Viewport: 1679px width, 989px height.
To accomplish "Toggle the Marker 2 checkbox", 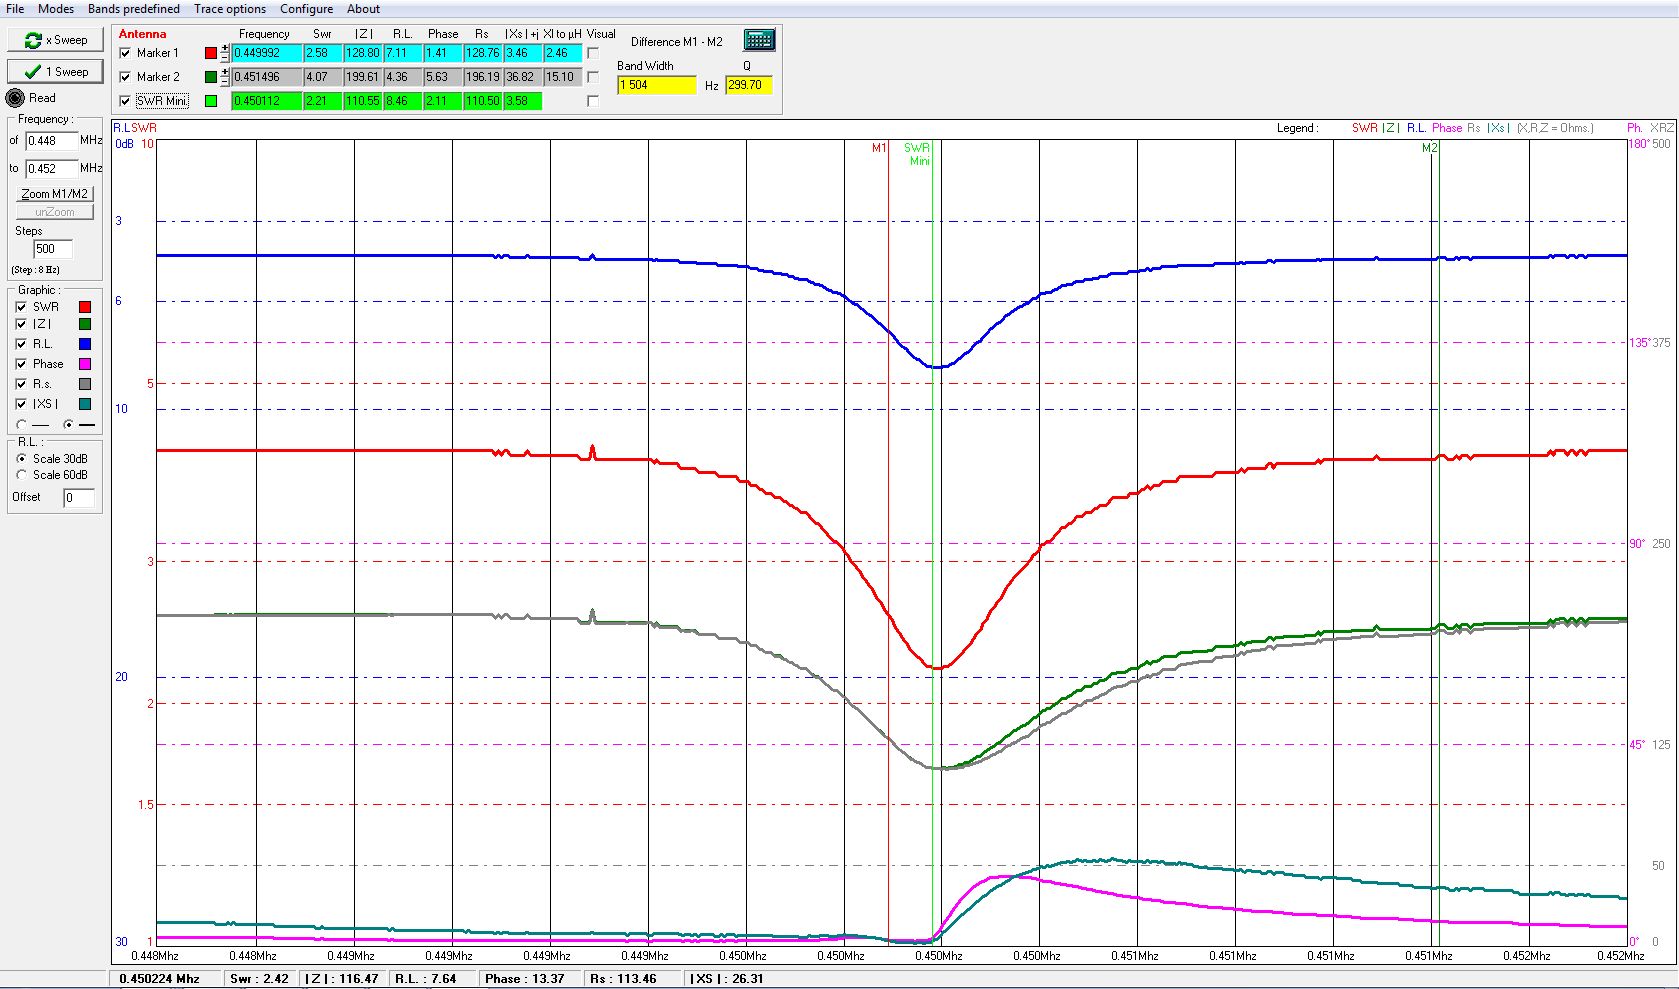I will (x=125, y=77).
